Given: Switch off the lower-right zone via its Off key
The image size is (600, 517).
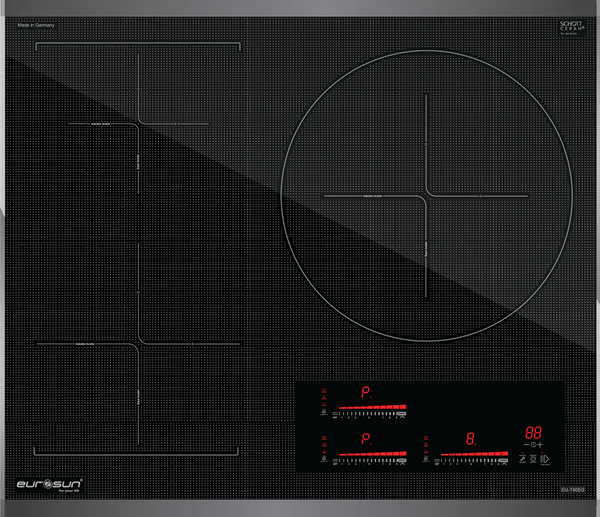Looking at the screenshot, I should tap(437, 462).
